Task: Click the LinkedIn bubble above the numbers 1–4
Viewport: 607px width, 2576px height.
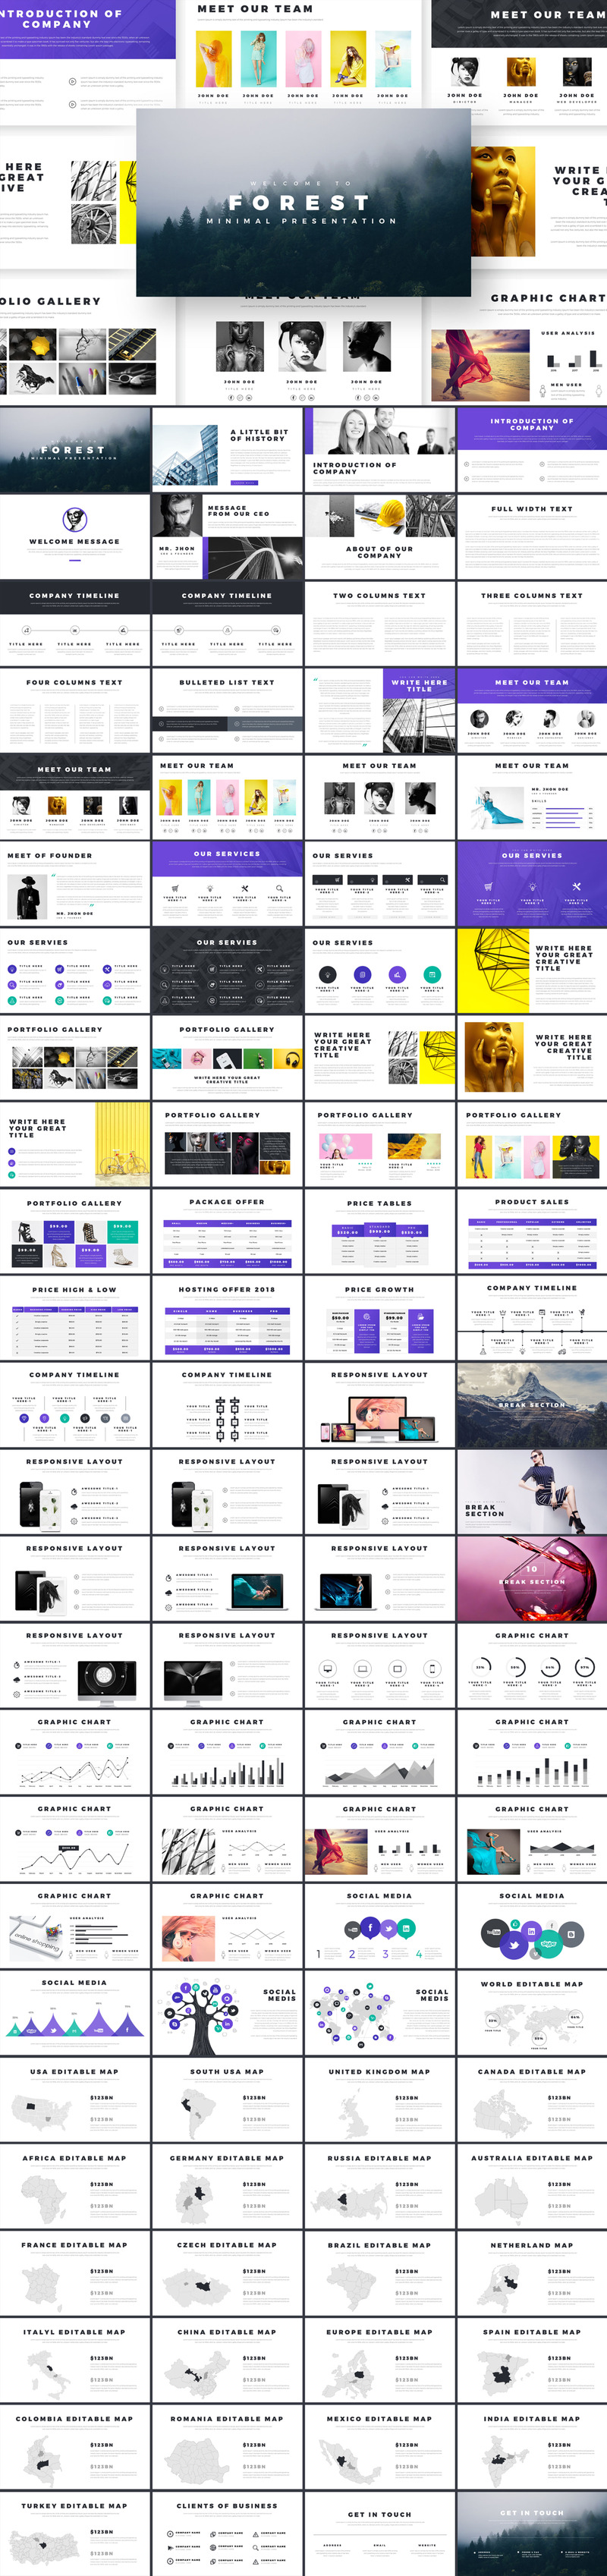Action: [407, 1927]
